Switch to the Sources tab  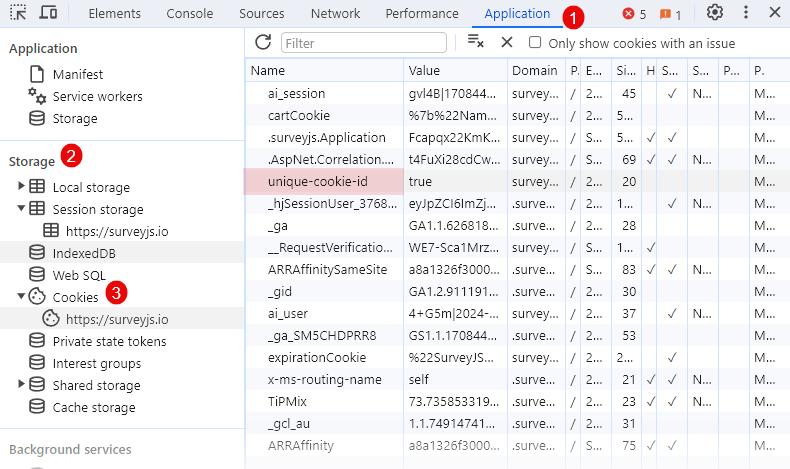[x=261, y=14]
